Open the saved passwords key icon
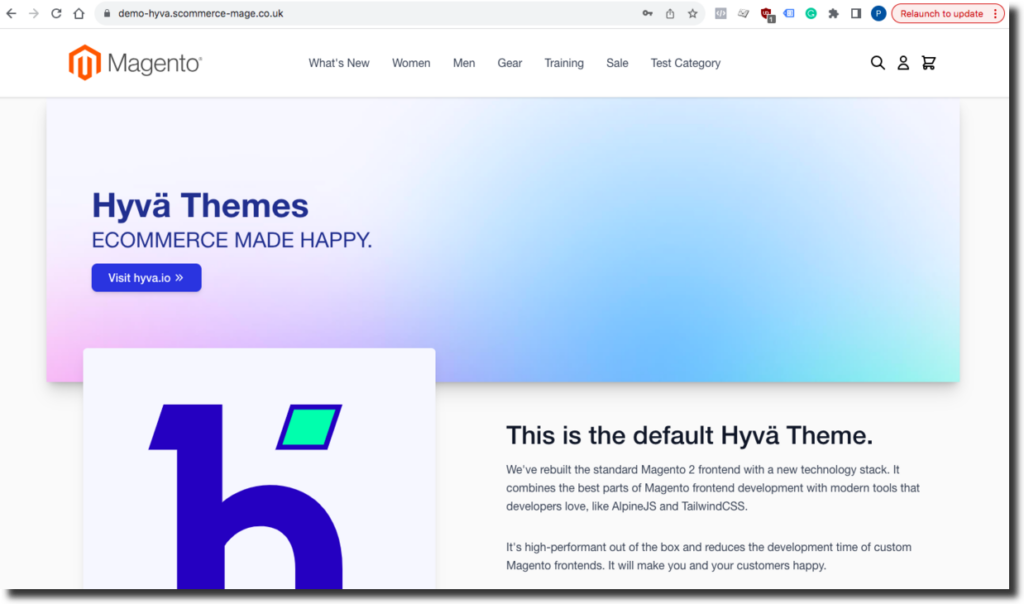1024x604 pixels. point(647,14)
